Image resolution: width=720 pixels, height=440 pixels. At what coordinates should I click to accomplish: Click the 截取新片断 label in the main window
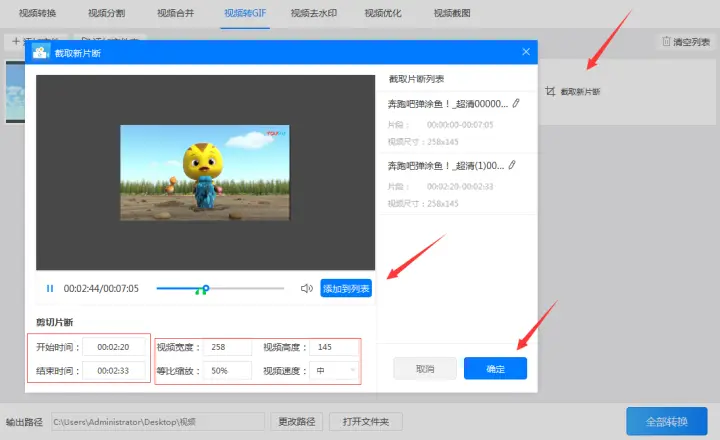coord(580,91)
